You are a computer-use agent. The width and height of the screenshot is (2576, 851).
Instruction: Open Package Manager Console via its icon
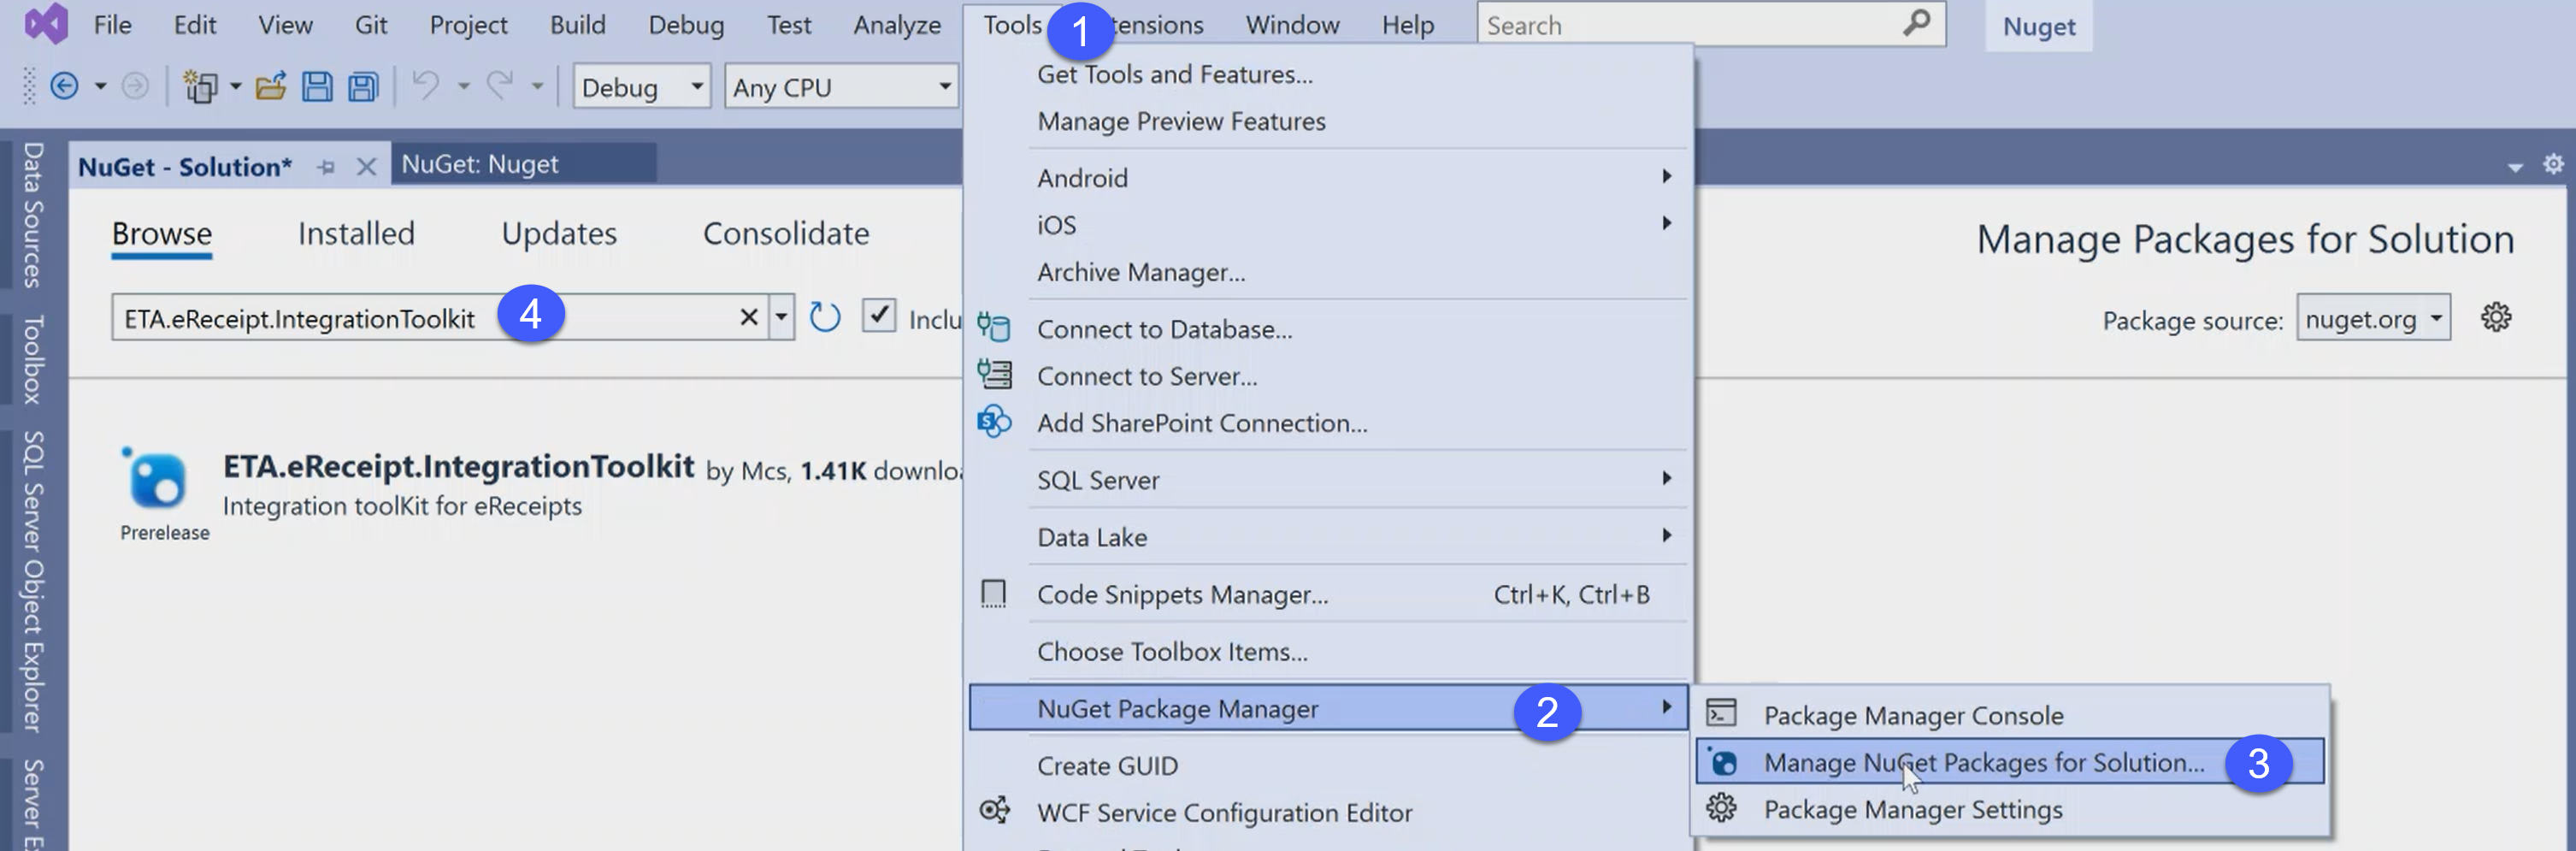click(1722, 714)
